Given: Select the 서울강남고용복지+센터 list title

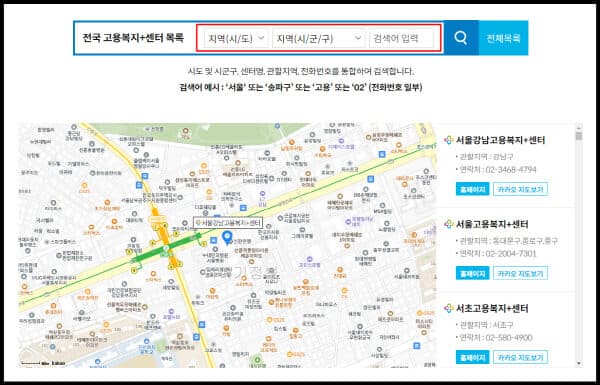Looking at the screenshot, I should [x=500, y=140].
